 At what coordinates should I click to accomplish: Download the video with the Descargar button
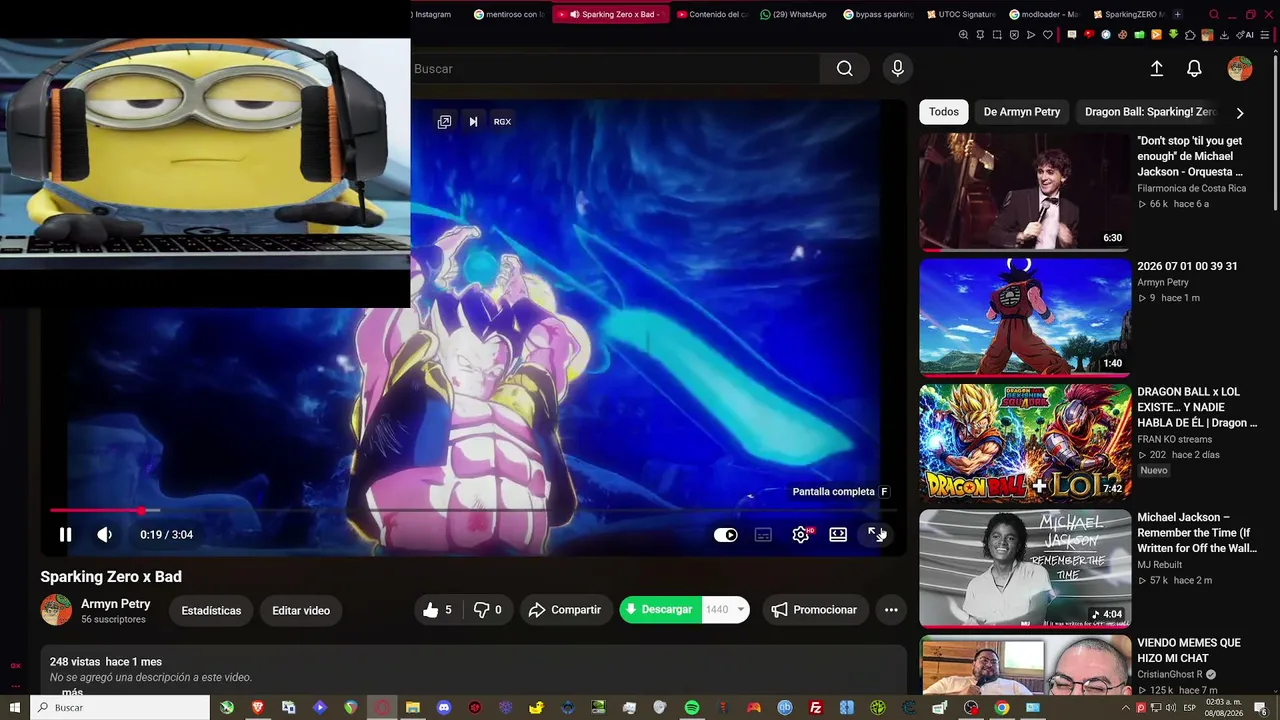coord(659,610)
